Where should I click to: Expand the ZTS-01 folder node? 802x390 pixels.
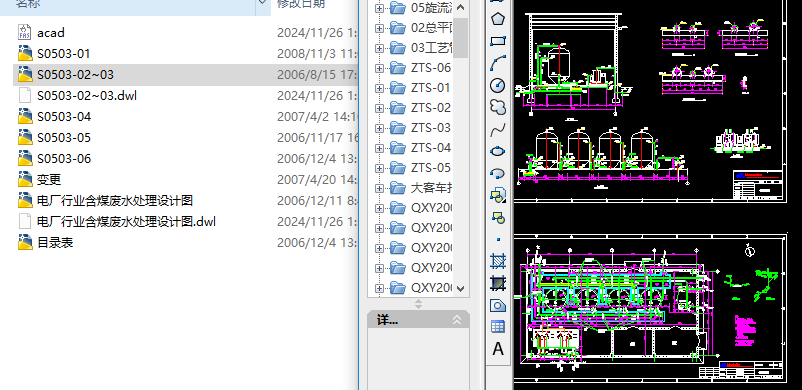[x=379, y=88]
